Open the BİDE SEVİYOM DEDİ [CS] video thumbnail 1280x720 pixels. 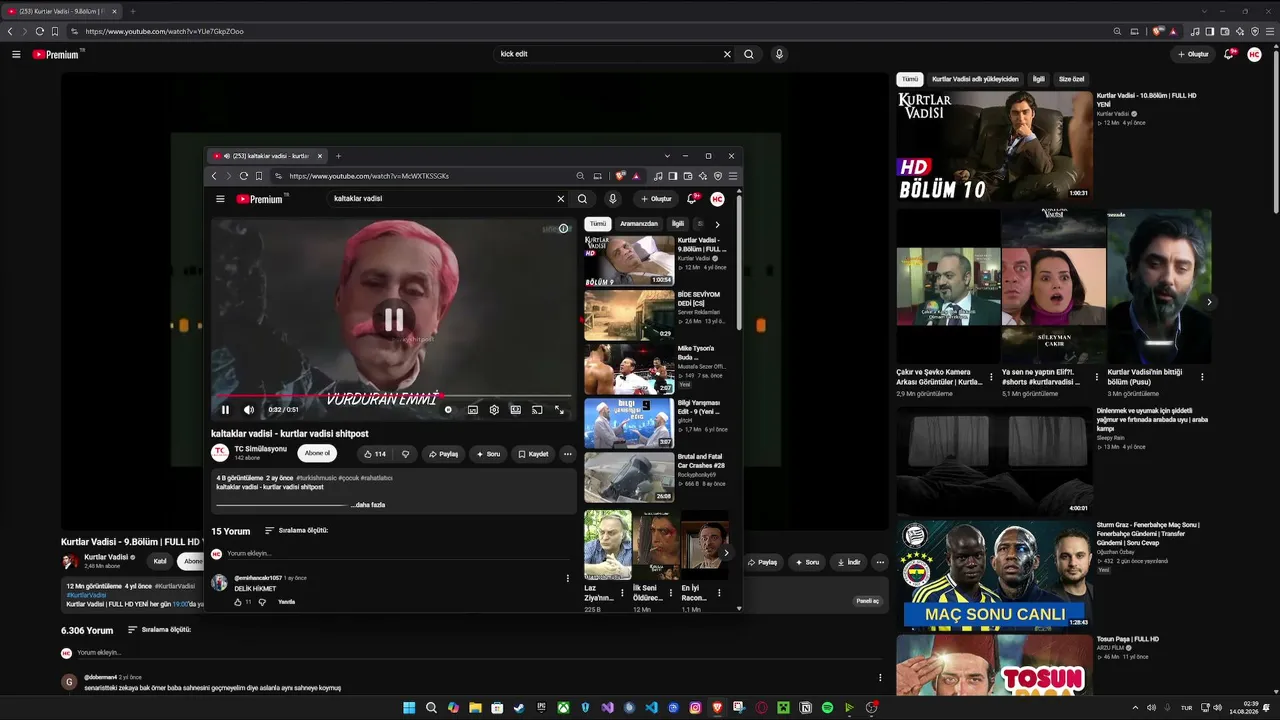629,315
